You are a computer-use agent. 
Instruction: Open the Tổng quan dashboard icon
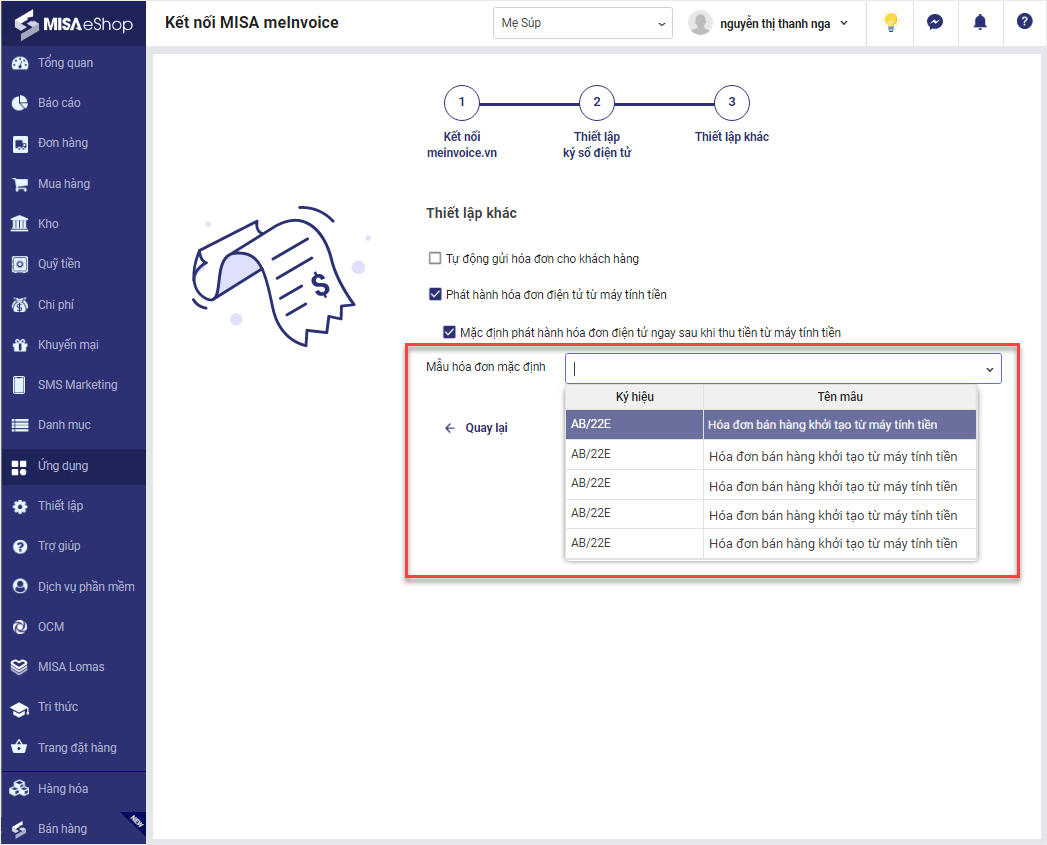[x=20, y=63]
